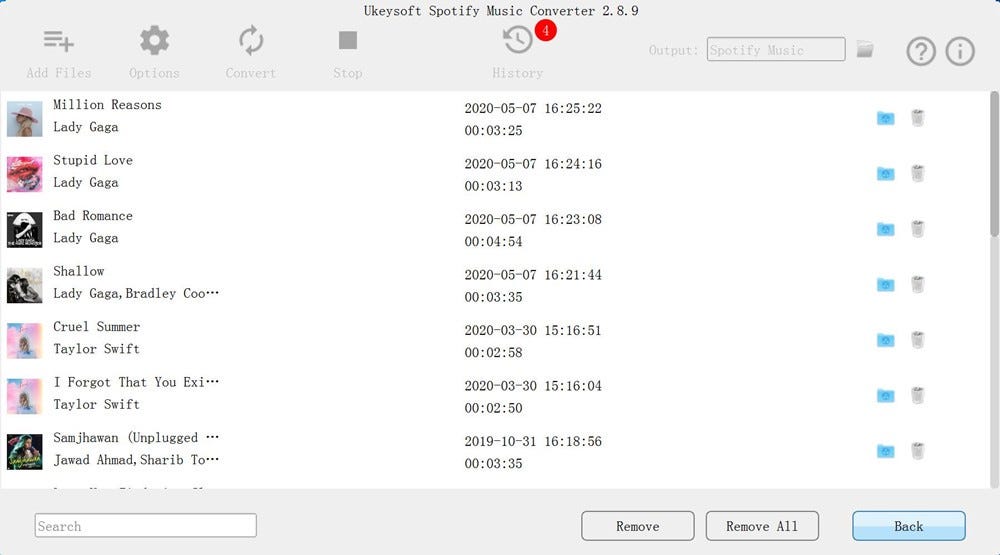Open folder for Bad Romance
Viewport: 1000px width, 555px height.
click(885, 229)
